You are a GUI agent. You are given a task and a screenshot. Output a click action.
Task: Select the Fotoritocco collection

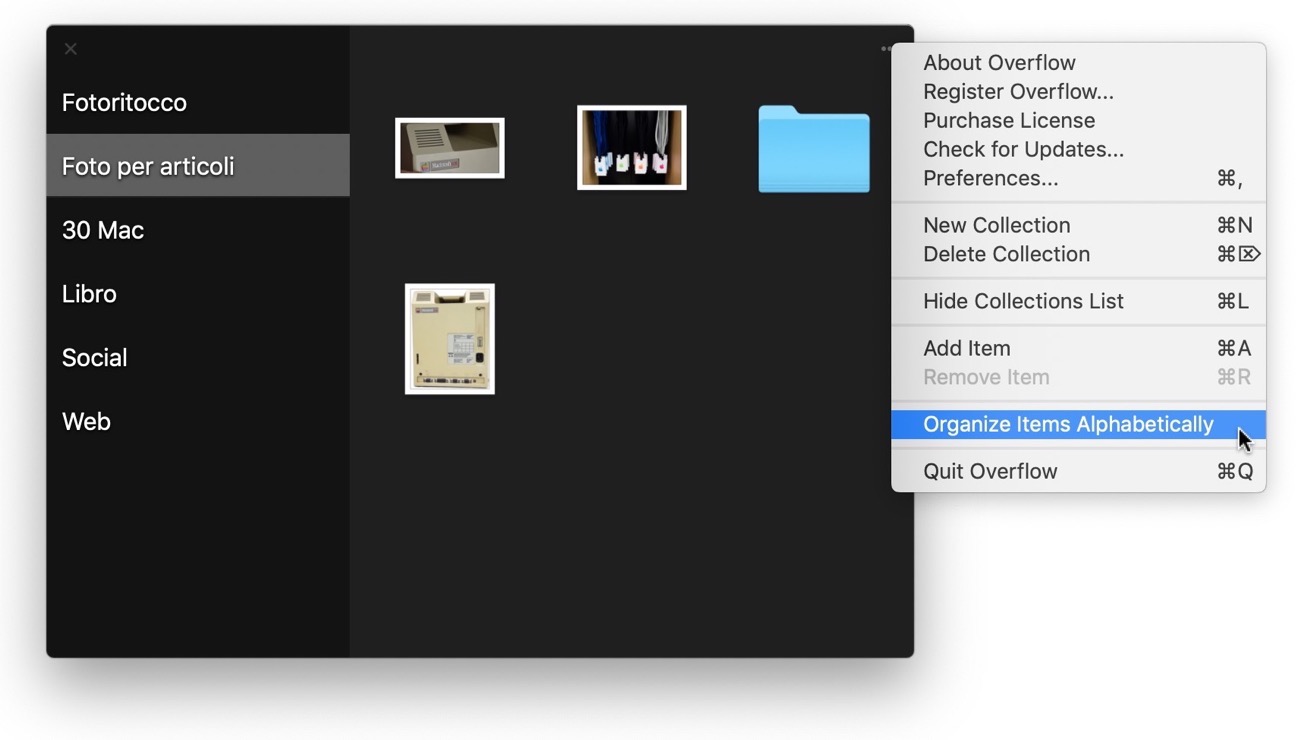124,102
